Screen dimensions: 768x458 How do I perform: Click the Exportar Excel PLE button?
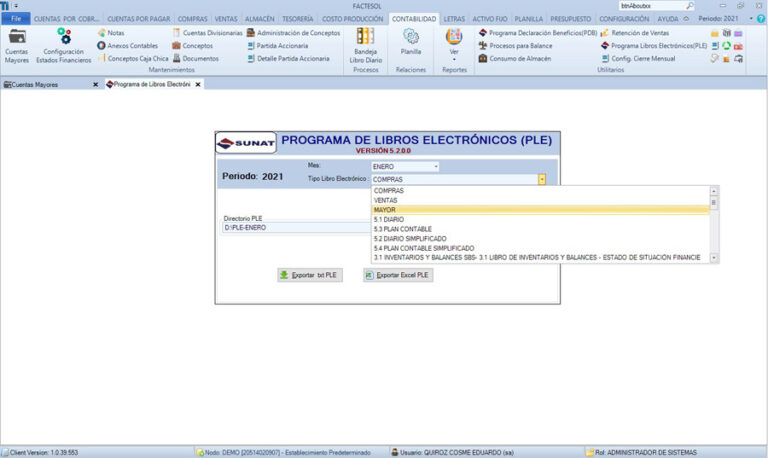[x=397, y=274]
